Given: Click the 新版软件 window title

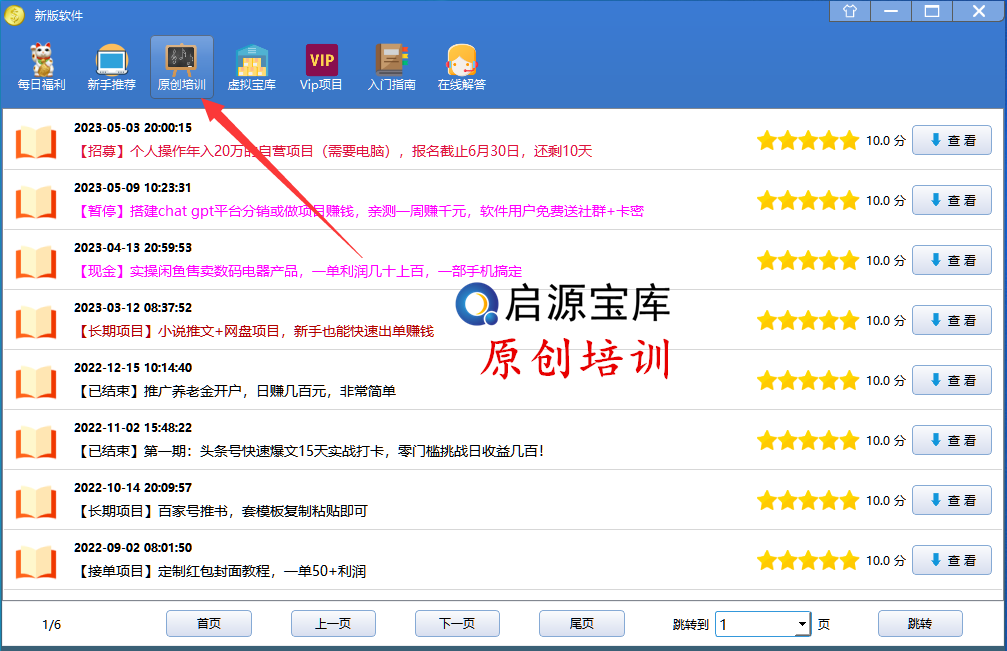Looking at the screenshot, I should [58, 15].
